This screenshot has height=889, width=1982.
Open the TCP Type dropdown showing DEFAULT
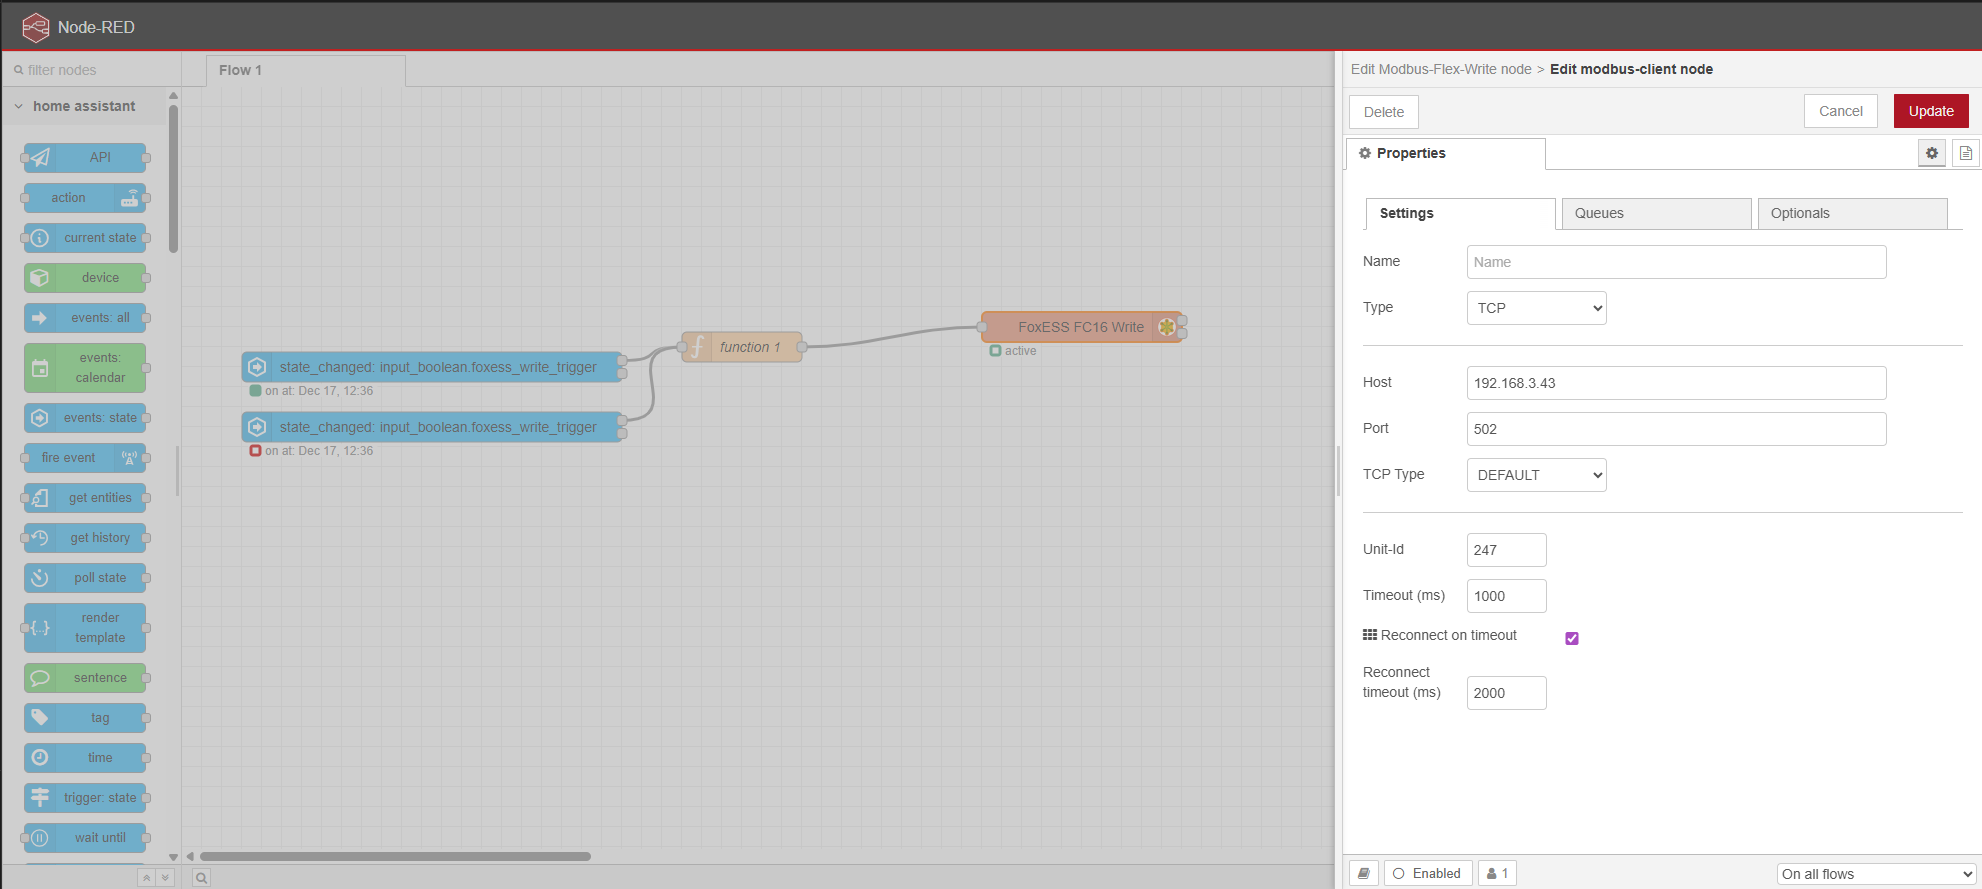(x=1536, y=475)
